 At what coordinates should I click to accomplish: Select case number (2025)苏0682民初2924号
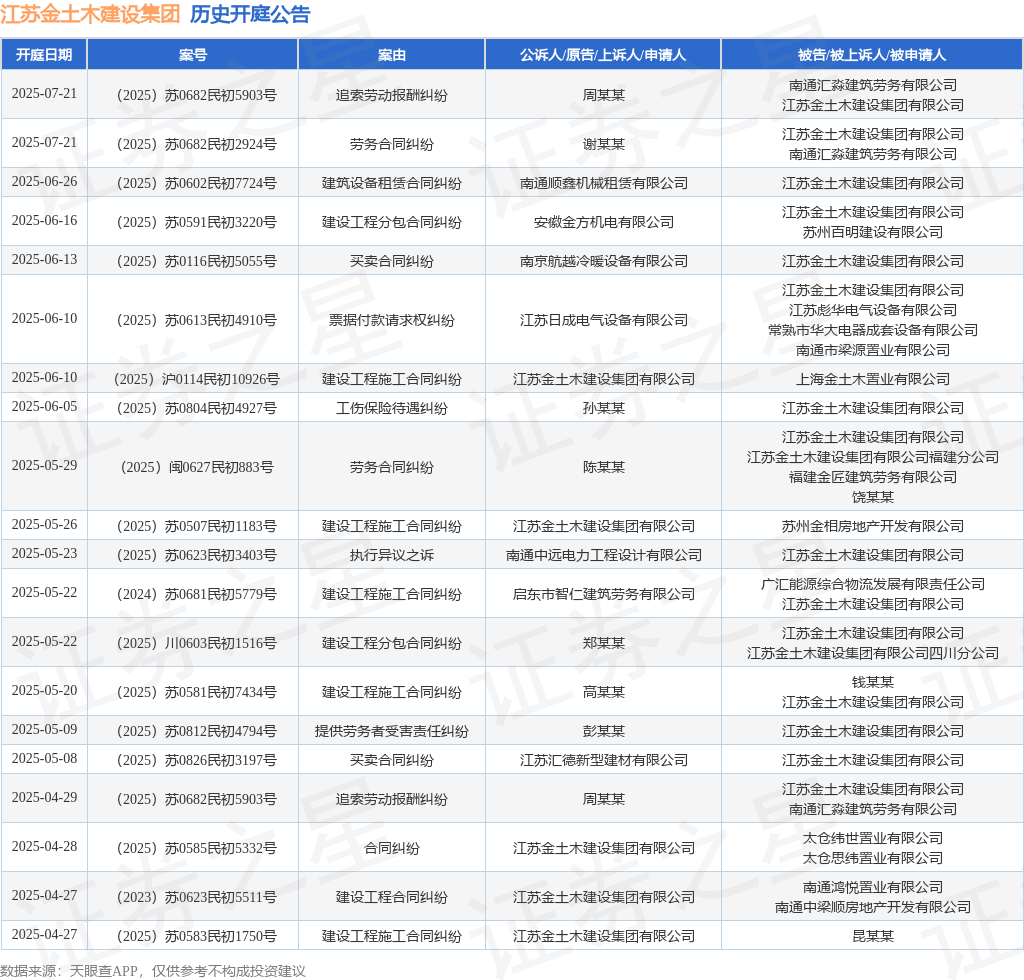click(197, 144)
